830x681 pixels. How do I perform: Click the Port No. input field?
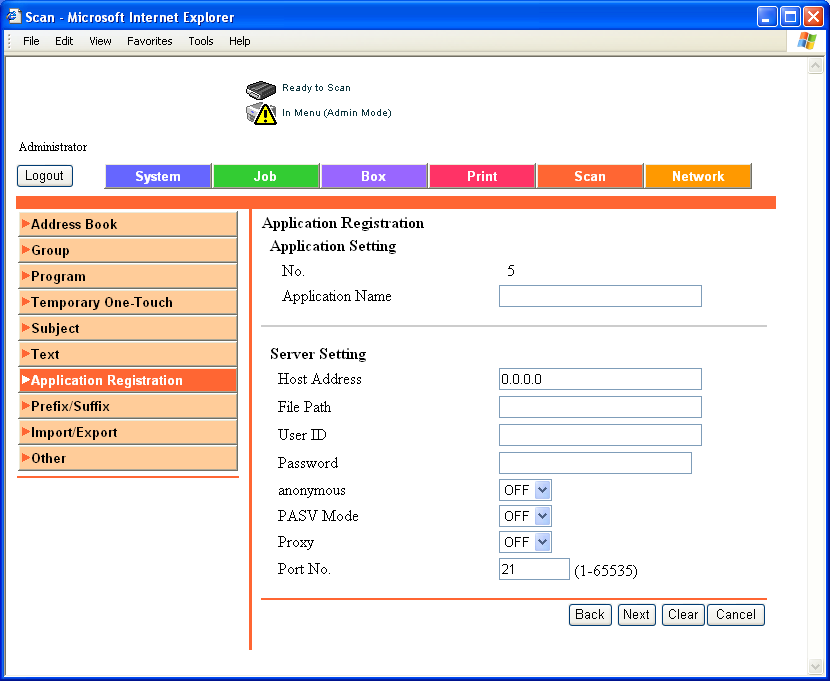534,569
